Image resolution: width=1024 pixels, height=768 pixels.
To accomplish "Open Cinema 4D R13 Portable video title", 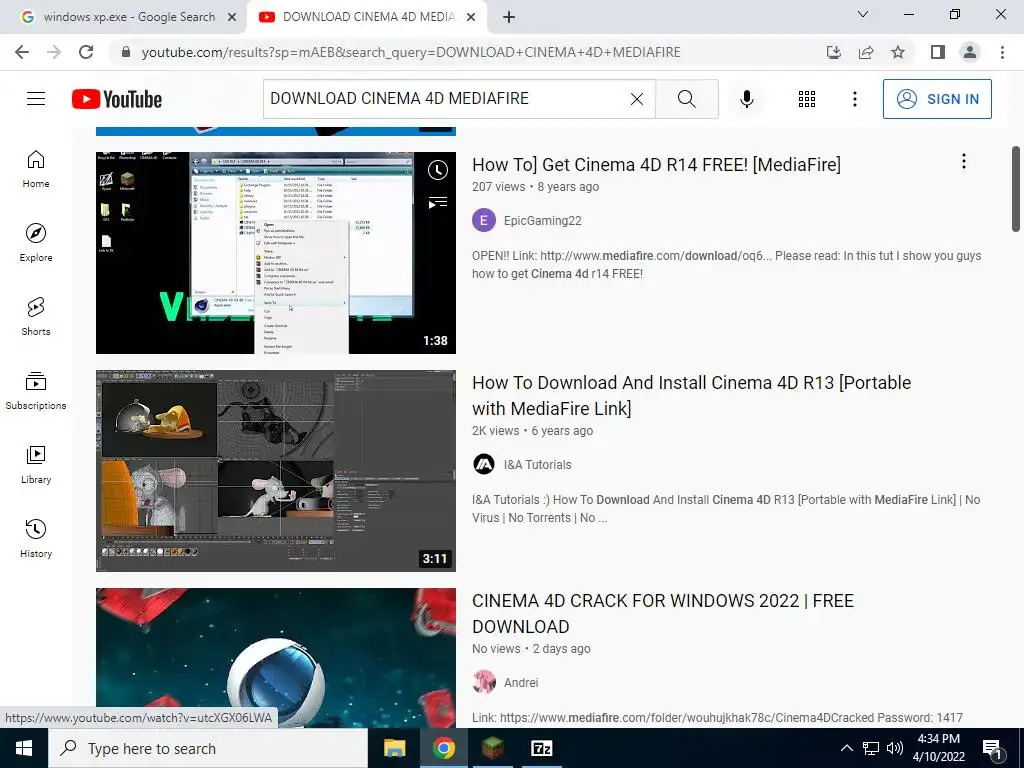I will point(692,396).
